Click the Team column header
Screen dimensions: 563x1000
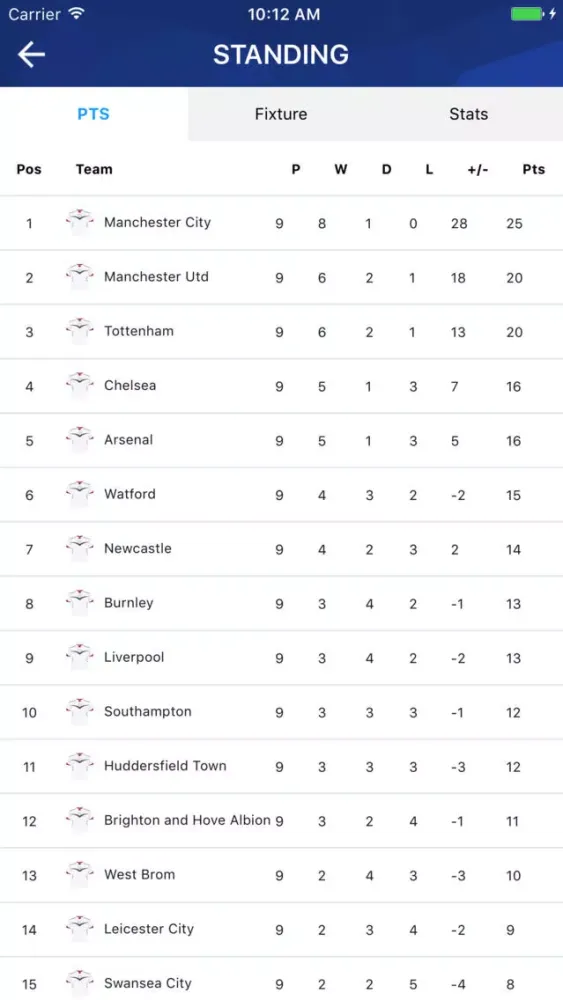(94, 169)
